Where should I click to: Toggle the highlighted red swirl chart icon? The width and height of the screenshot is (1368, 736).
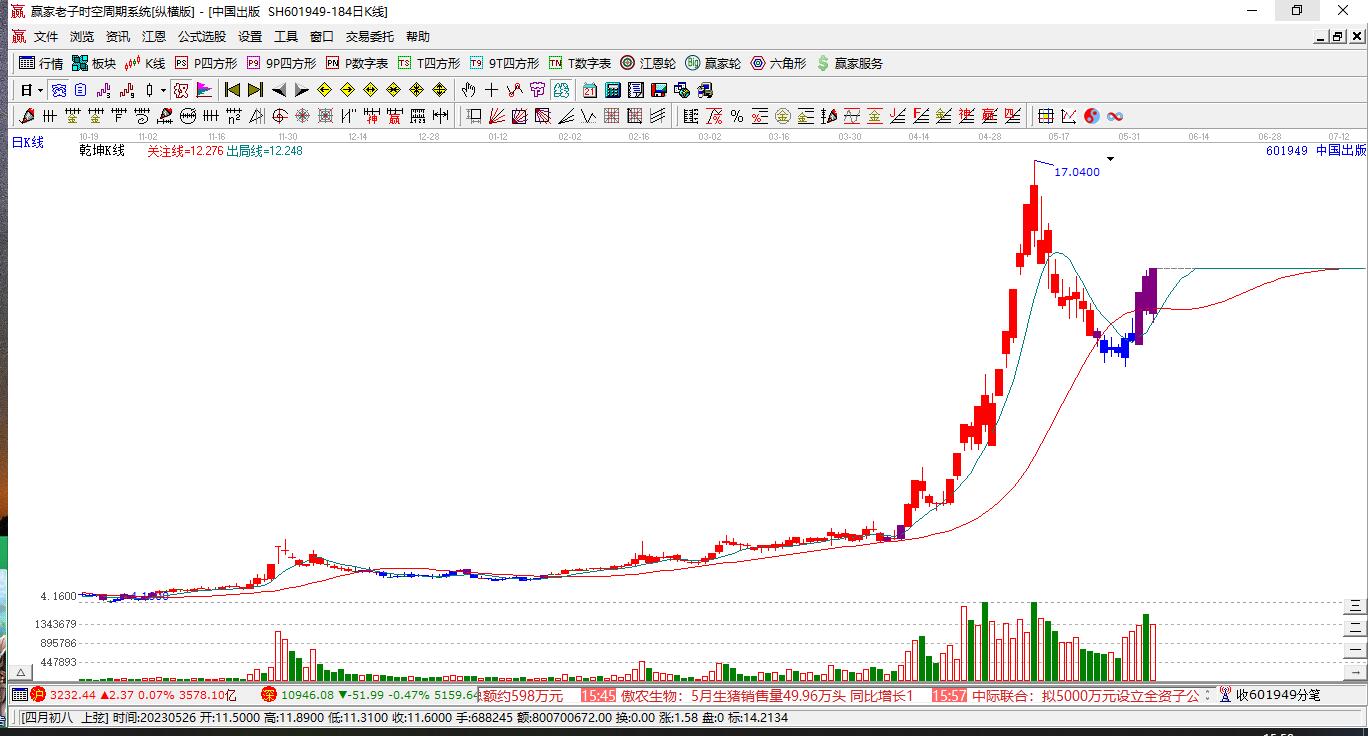click(181, 90)
